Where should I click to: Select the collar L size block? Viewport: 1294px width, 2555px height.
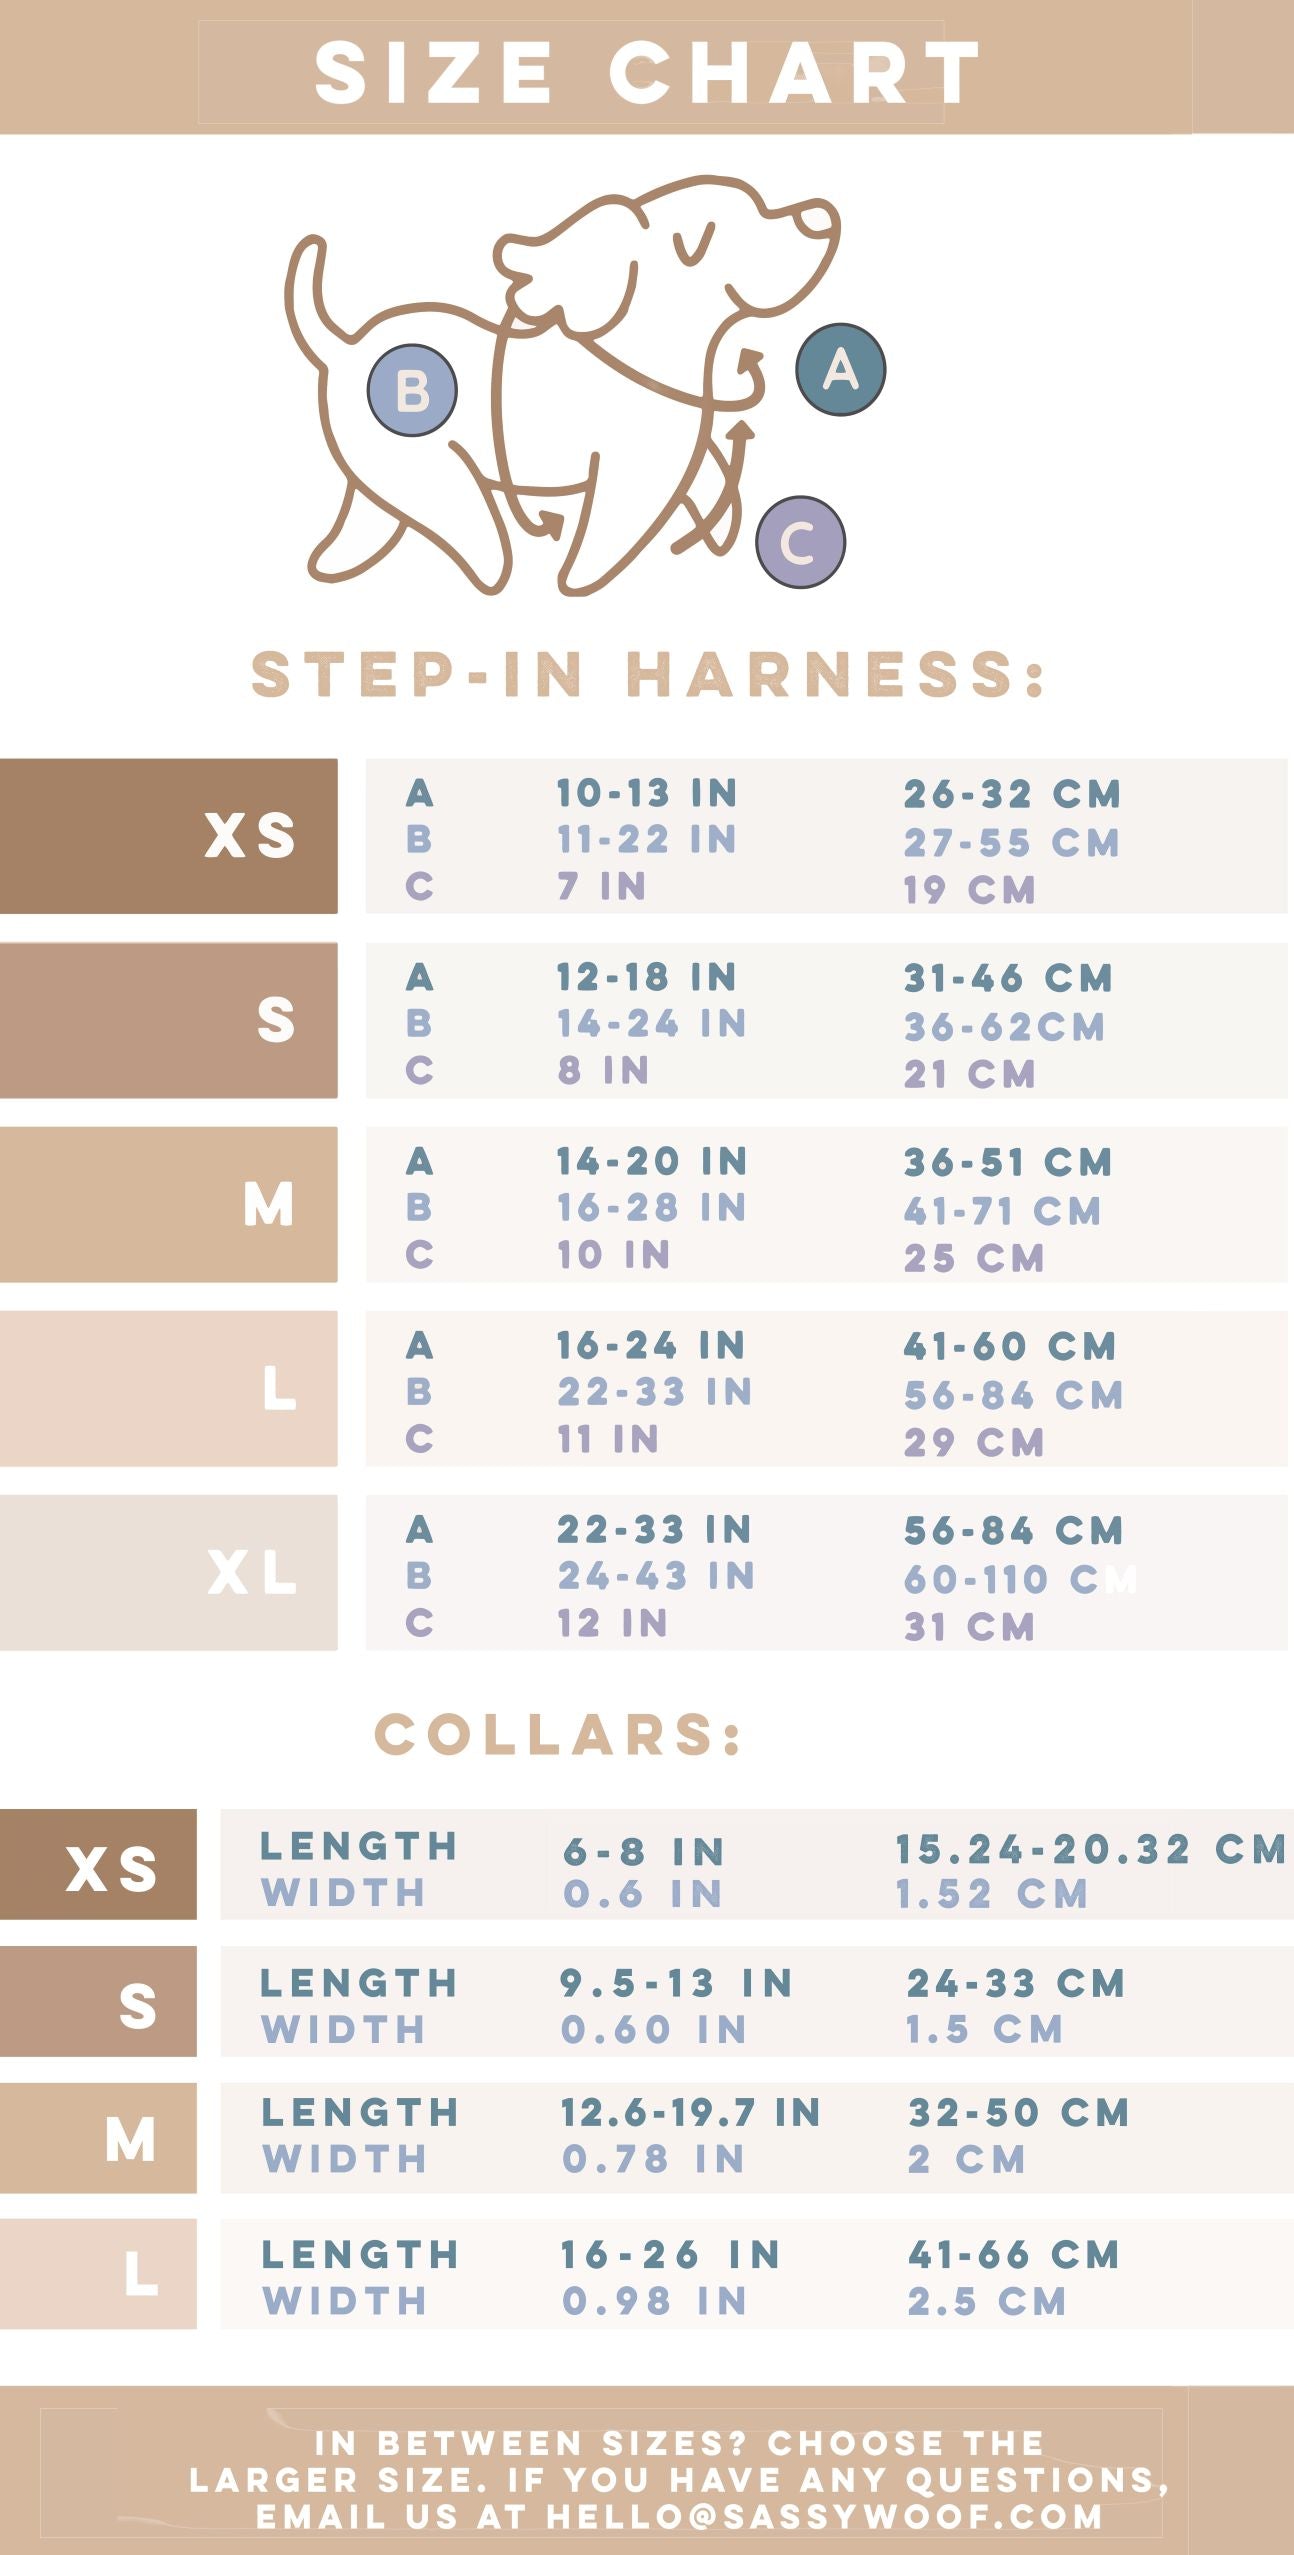pos(98,2274)
